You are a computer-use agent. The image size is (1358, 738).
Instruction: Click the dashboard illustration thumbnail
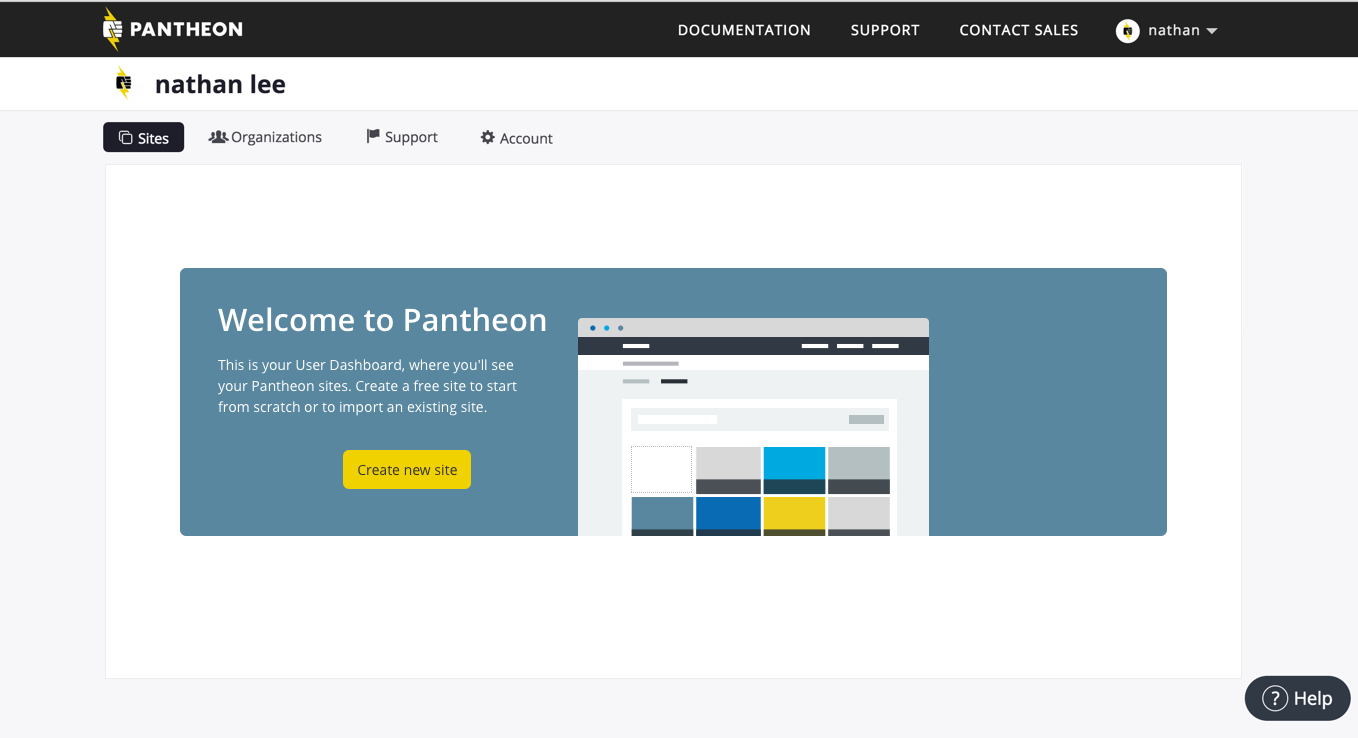pyautogui.click(x=753, y=427)
